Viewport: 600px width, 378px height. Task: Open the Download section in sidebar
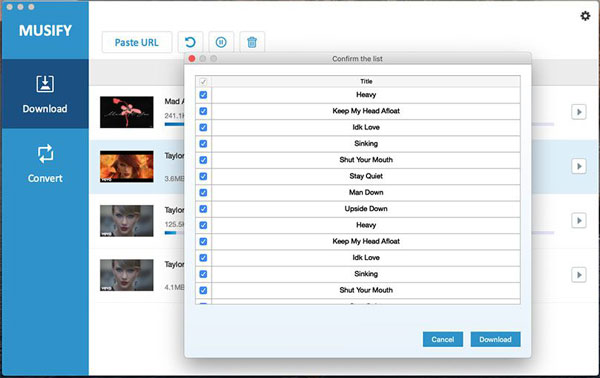(45, 94)
